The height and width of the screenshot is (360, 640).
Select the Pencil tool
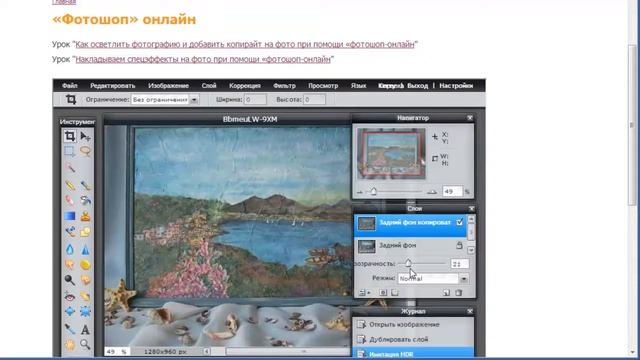pyautogui.click(x=70, y=185)
